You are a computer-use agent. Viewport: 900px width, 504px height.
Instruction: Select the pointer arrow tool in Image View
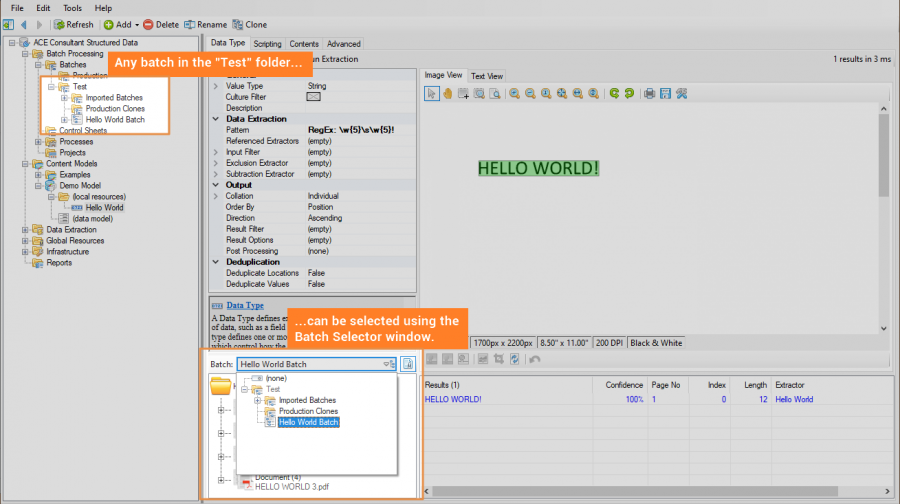tap(432, 94)
